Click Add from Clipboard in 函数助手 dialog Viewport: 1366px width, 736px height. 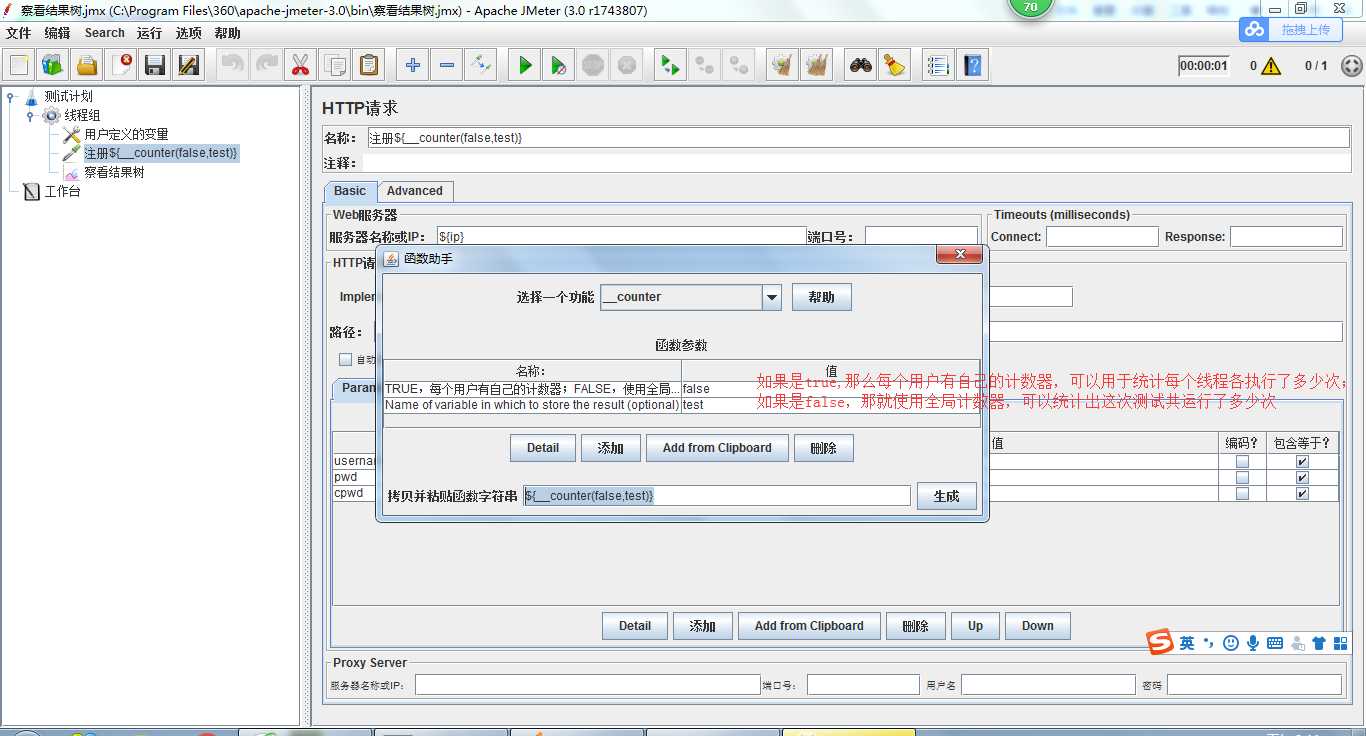[x=717, y=448]
